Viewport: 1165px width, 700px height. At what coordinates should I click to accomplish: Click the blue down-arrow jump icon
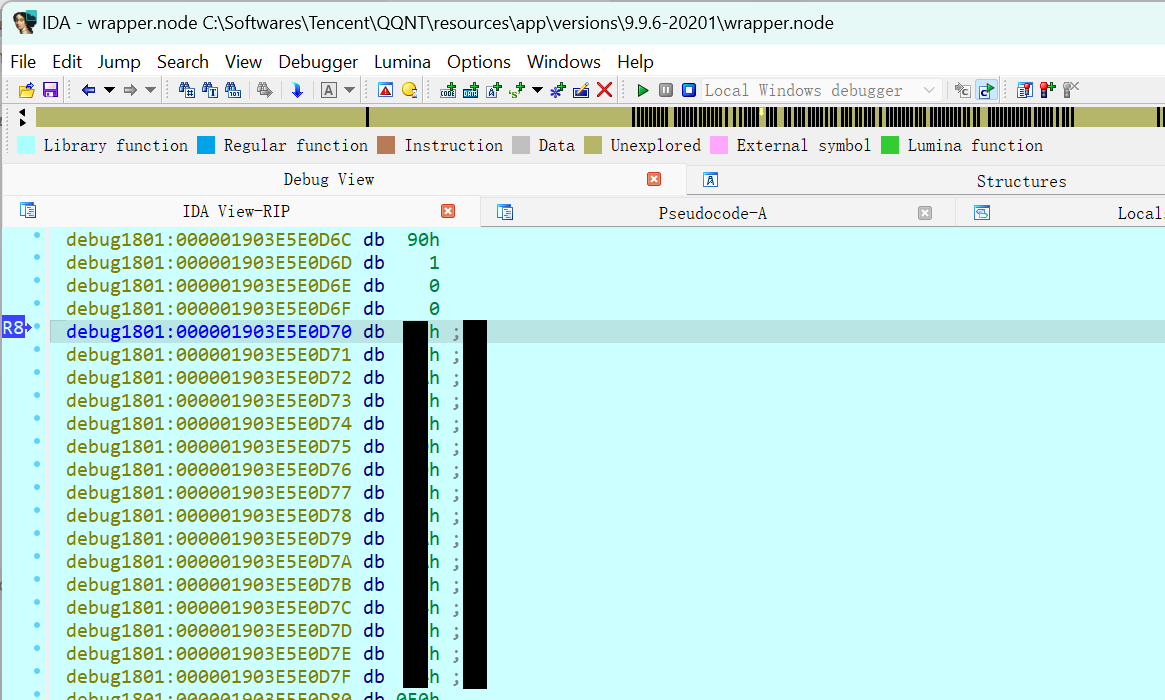[297, 91]
